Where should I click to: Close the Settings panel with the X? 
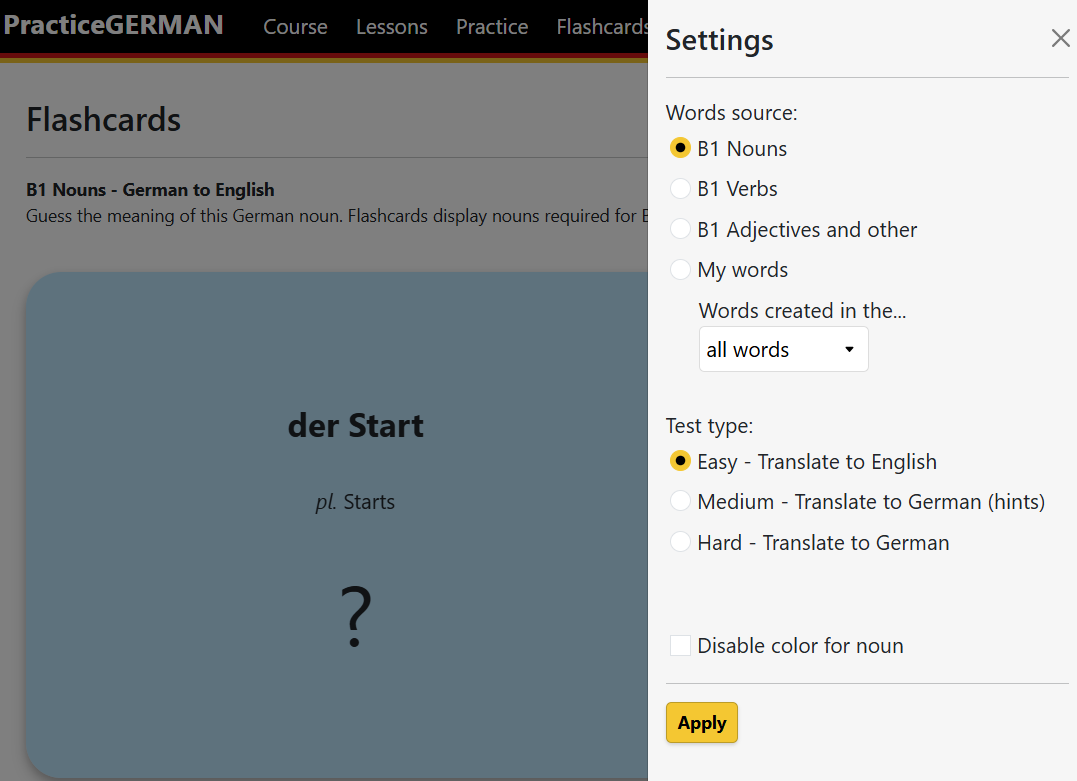pyautogui.click(x=1060, y=39)
